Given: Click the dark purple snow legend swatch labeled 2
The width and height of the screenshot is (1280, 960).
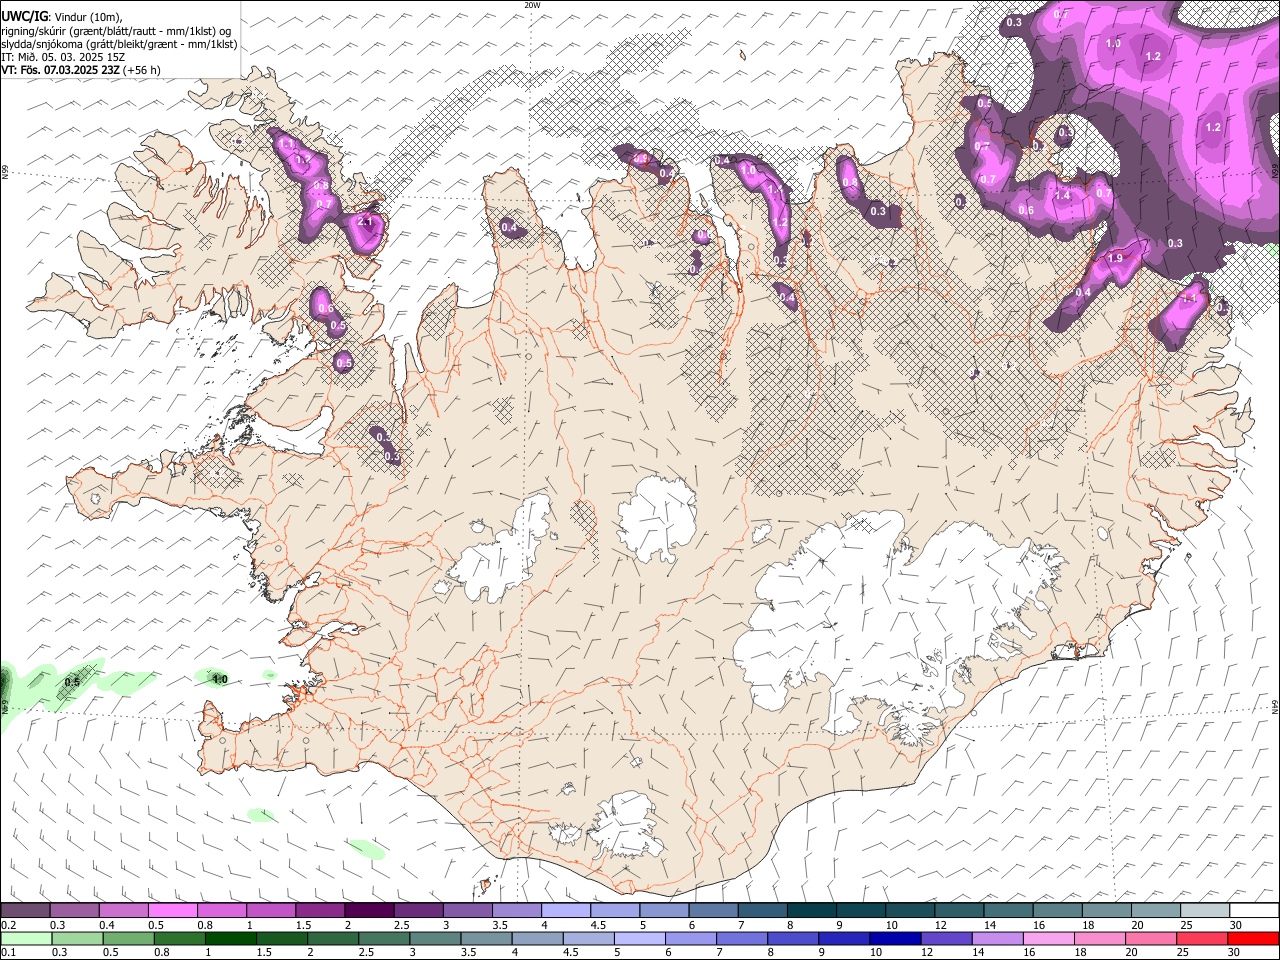Looking at the screenshot, I should 369,911.
